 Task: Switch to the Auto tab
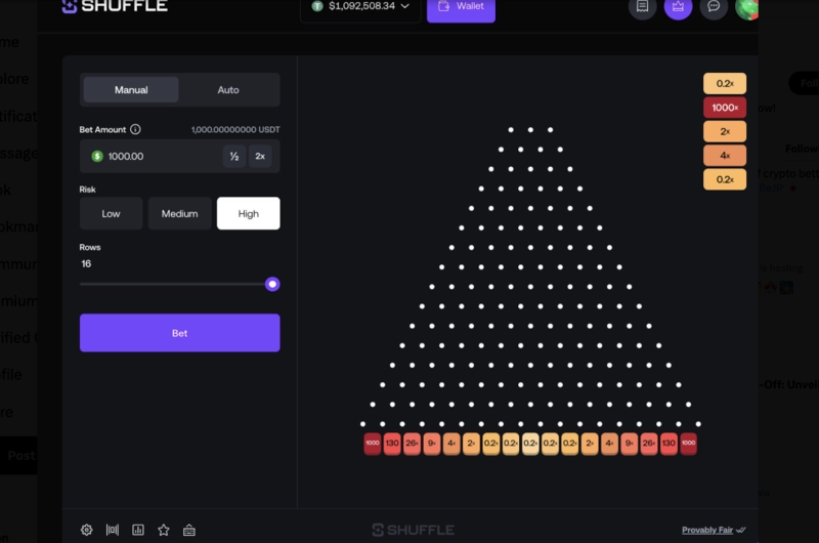coord(228,90)
